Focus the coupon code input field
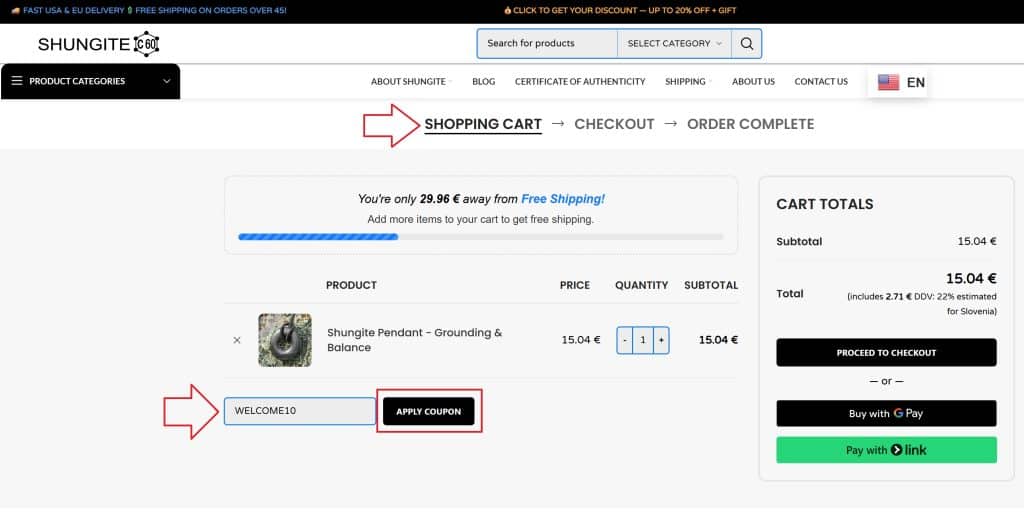Screen dimensions: 1024x516 (x=300, y=411)
